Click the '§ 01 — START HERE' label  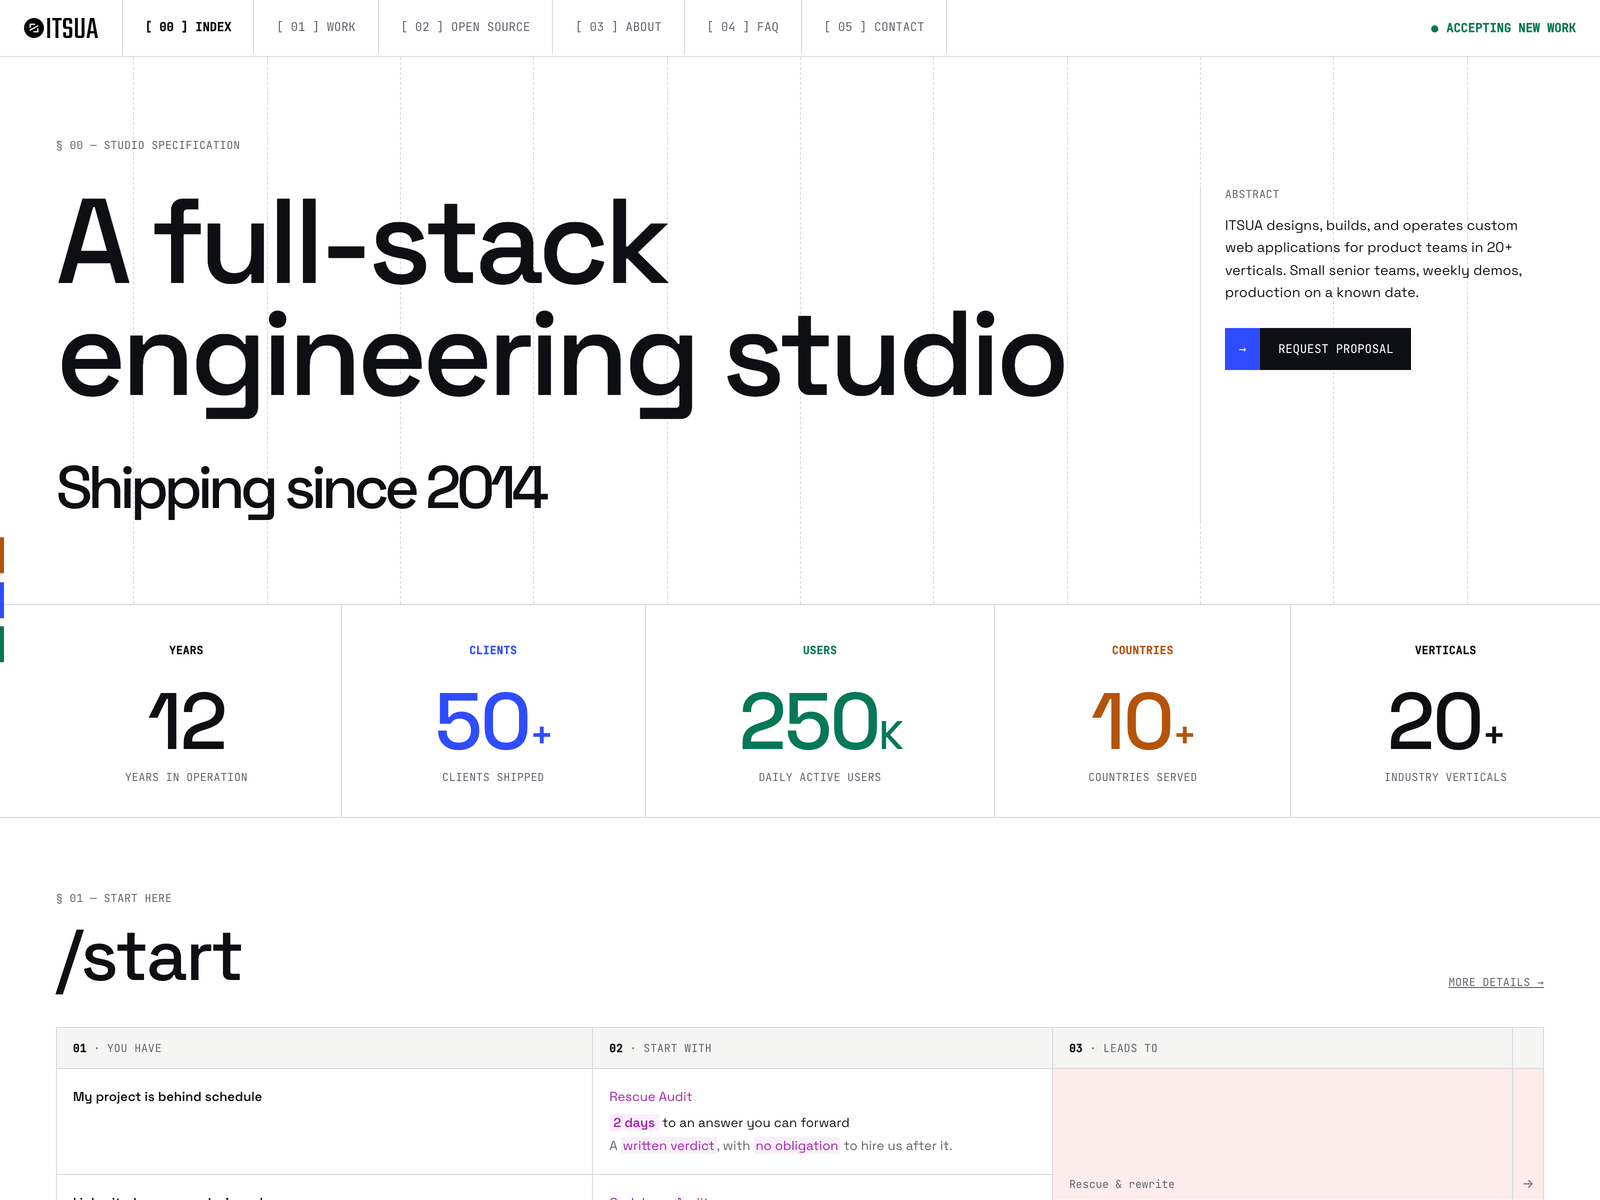tap(114, 899)
